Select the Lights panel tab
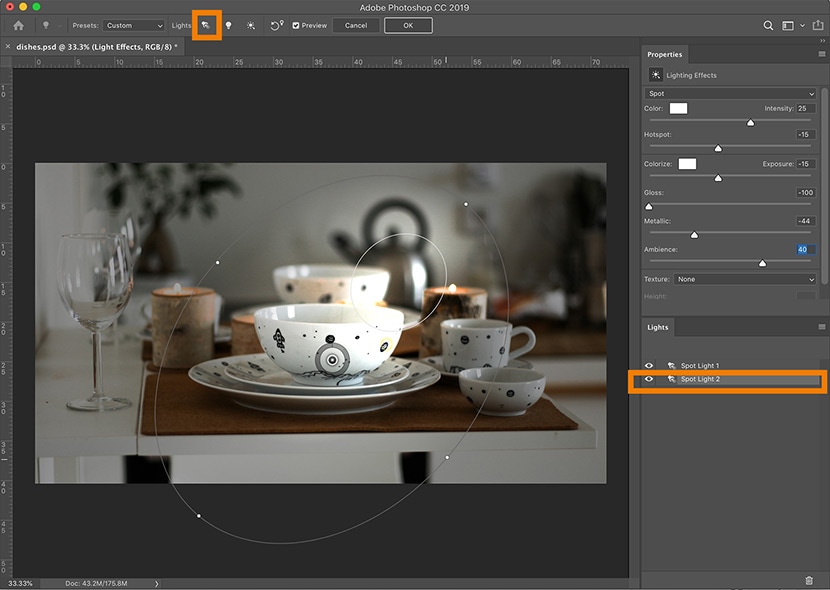Image resolution: width=830 pixels, height=590 pixels. [x=658, y=327]
